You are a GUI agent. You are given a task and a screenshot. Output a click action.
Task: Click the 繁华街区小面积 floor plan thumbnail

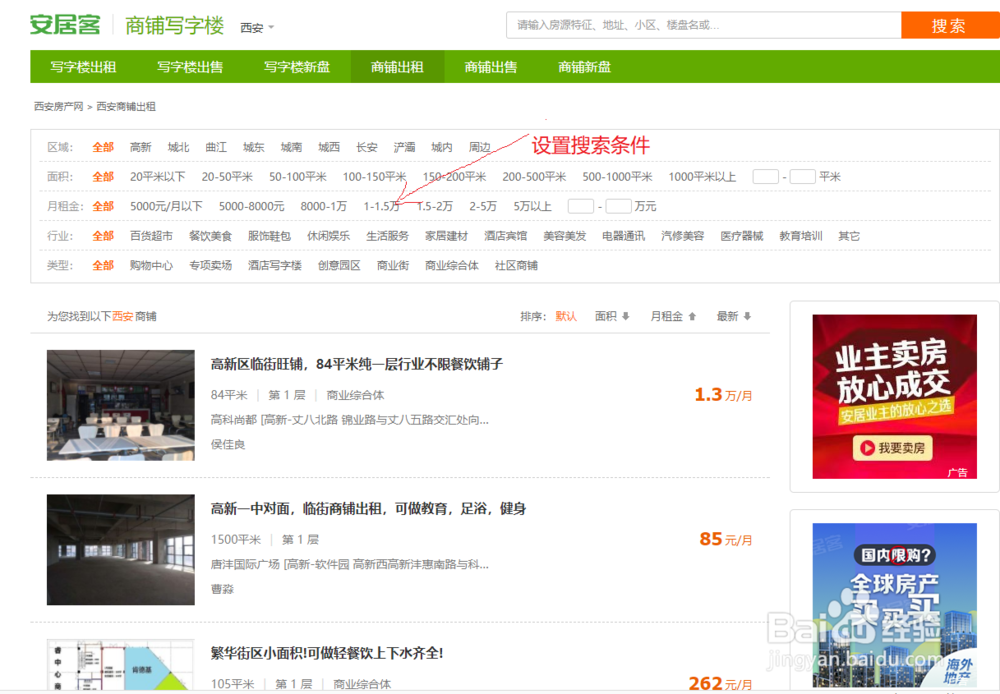tap(121, 665)
